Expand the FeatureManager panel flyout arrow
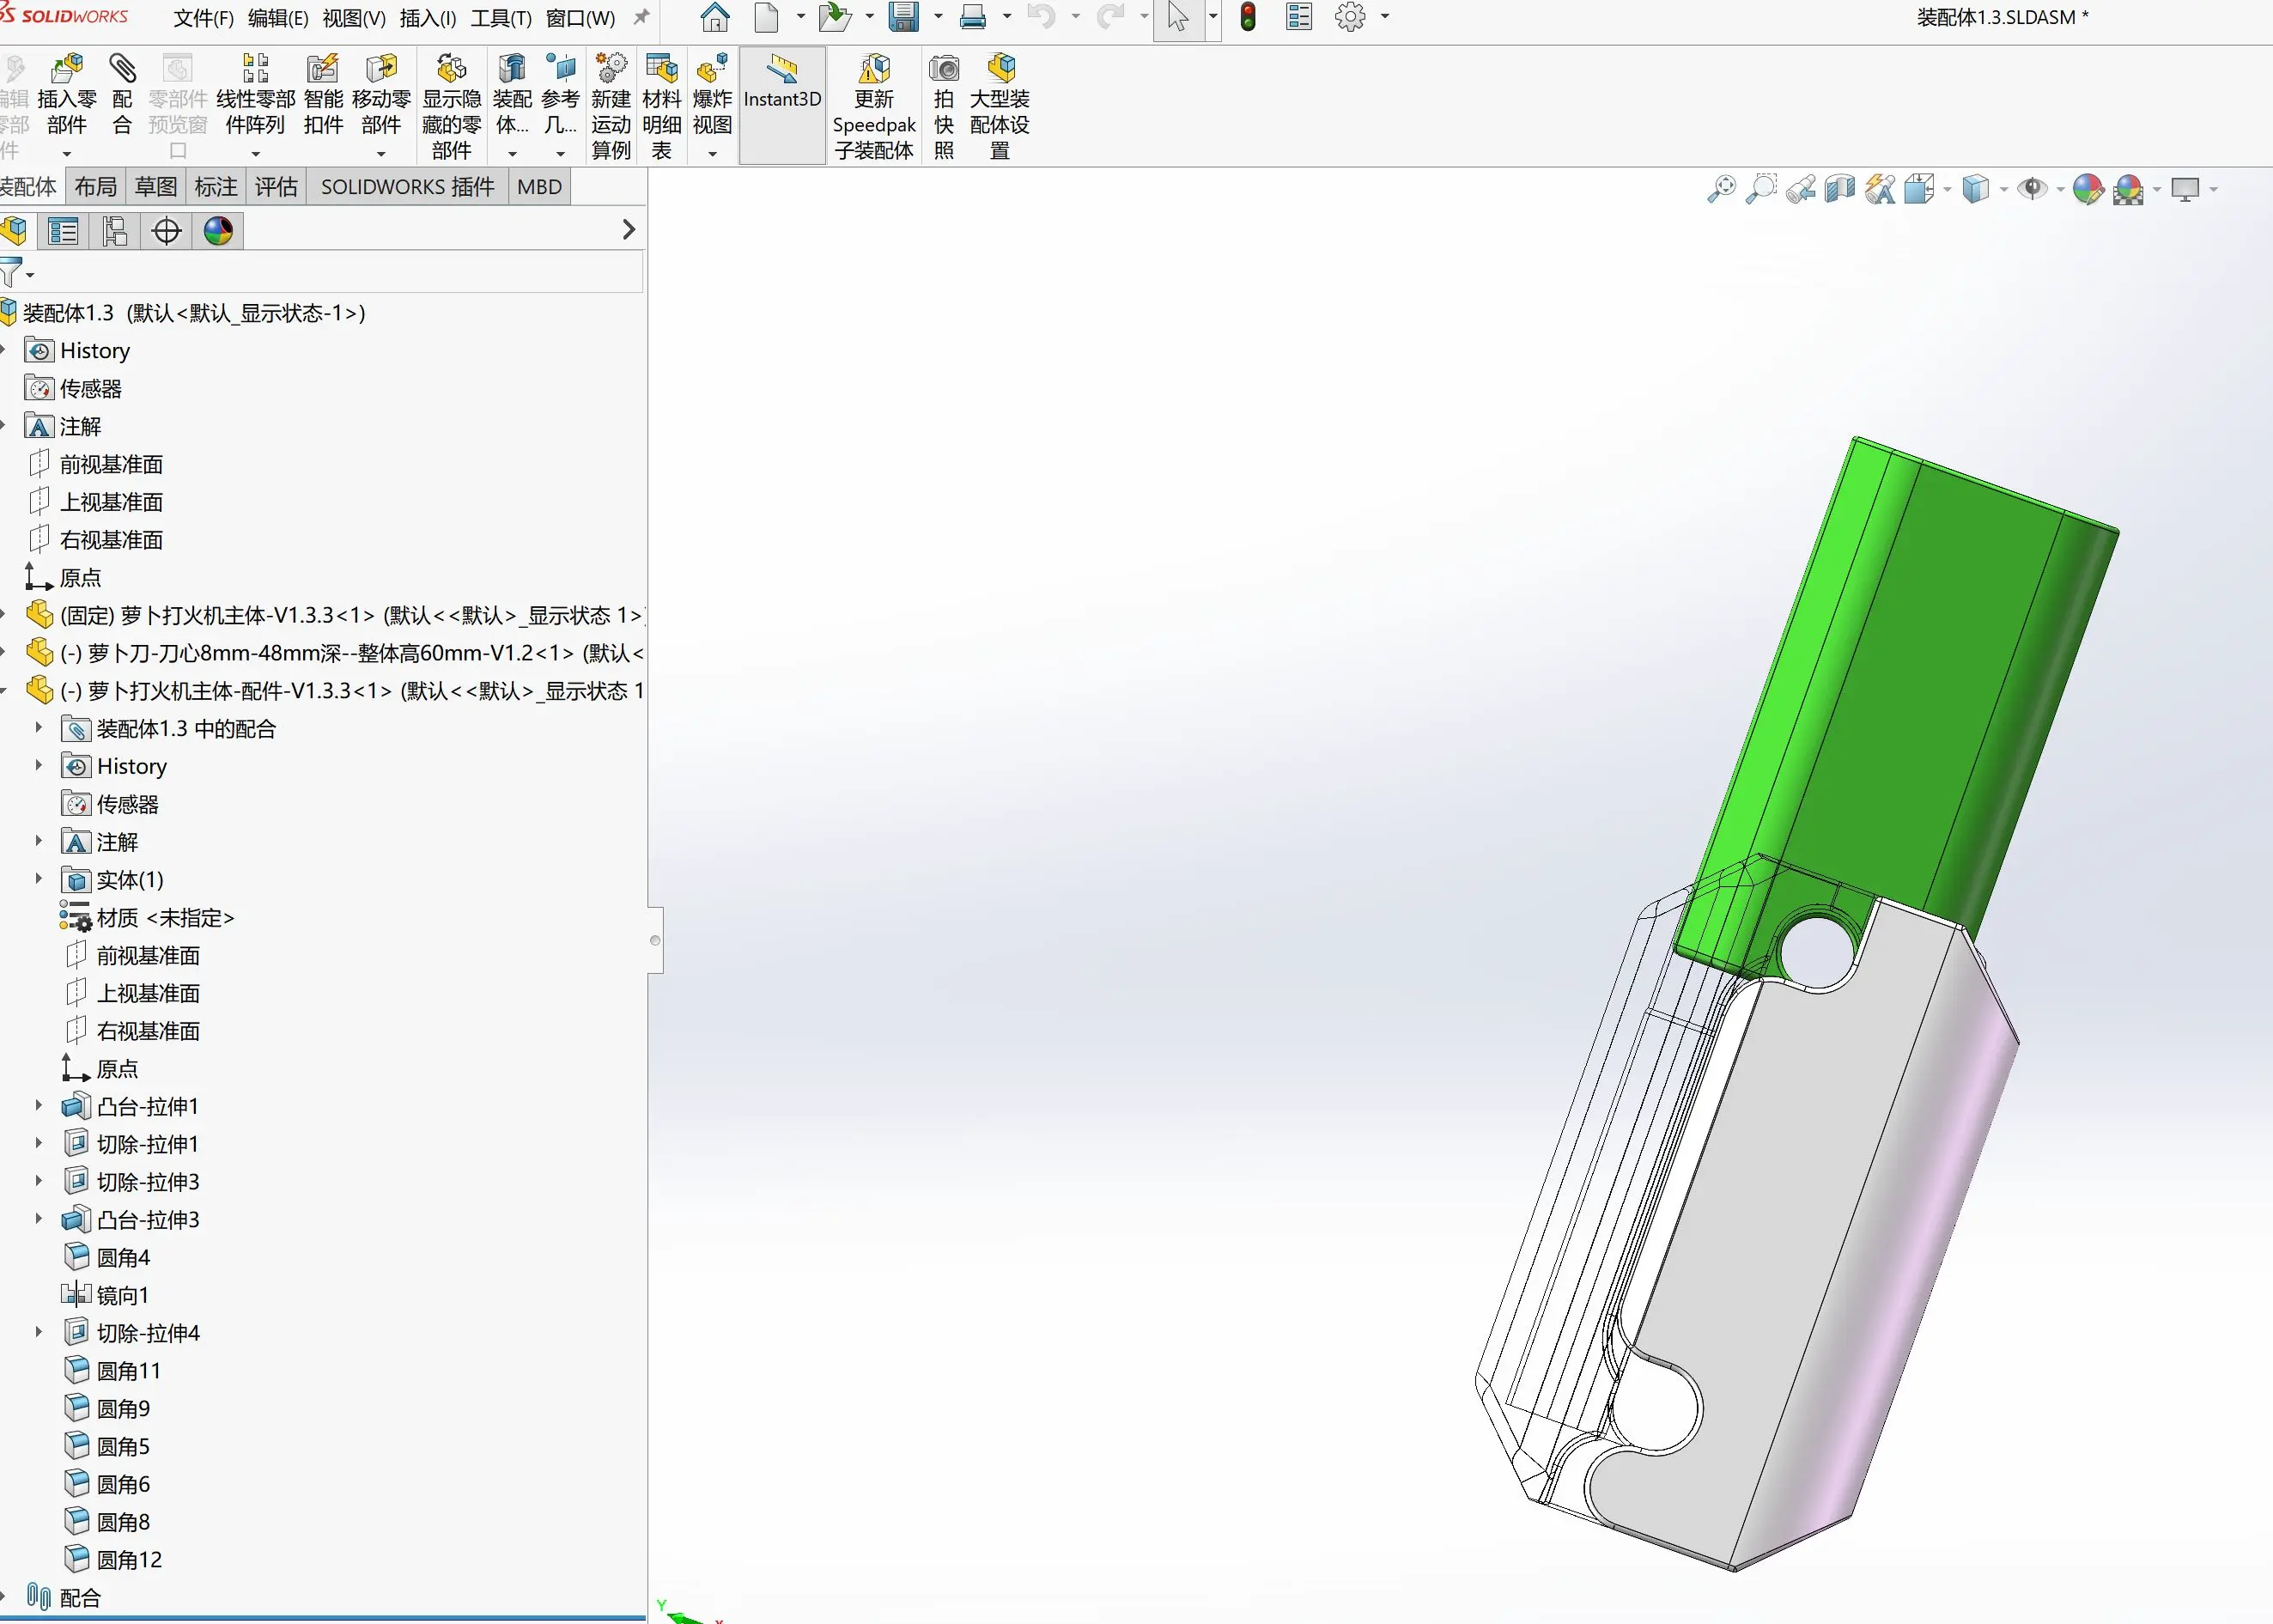Viewport: 2273px width, 1624px height. coord(628,230)
